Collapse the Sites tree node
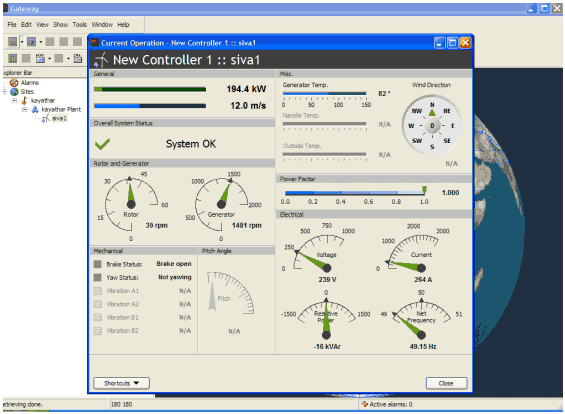Viewport: 565px width, 414px height. (5, 92)
